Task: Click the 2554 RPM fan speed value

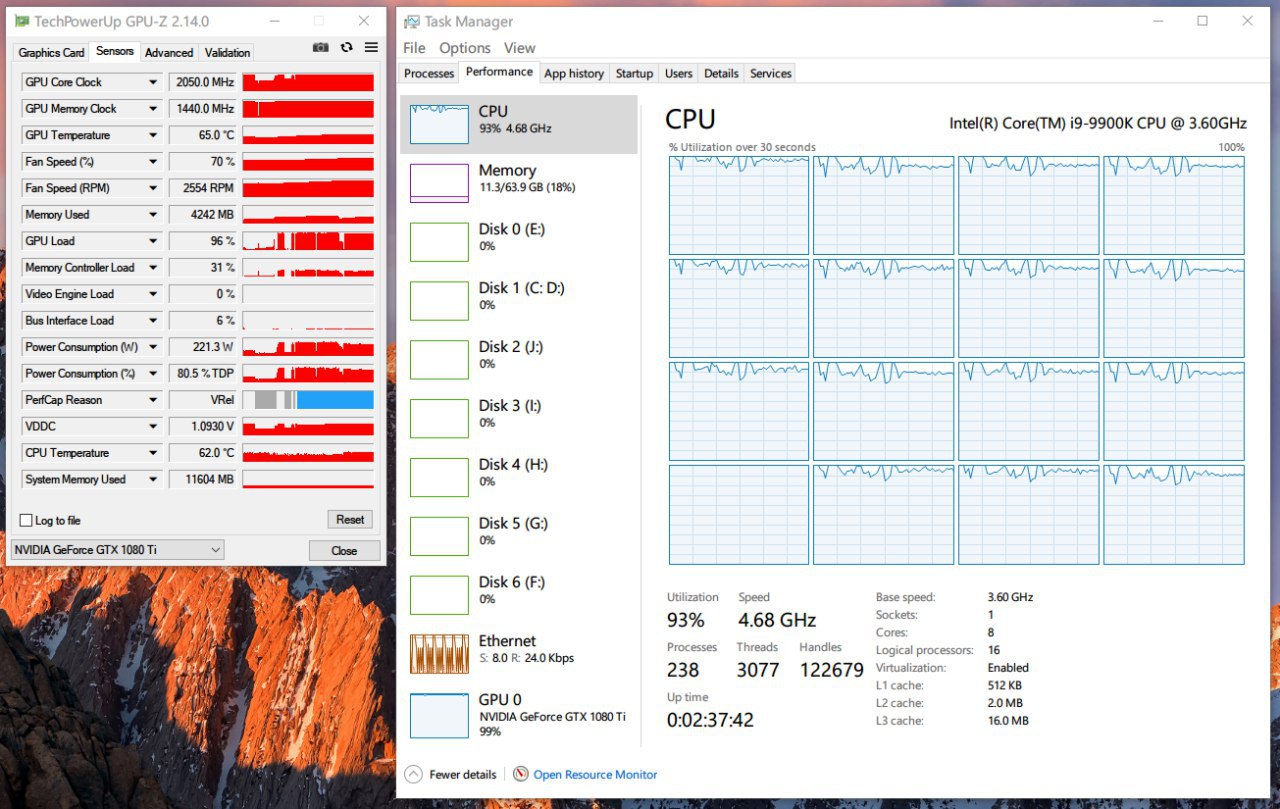Action: coord(204,188)
